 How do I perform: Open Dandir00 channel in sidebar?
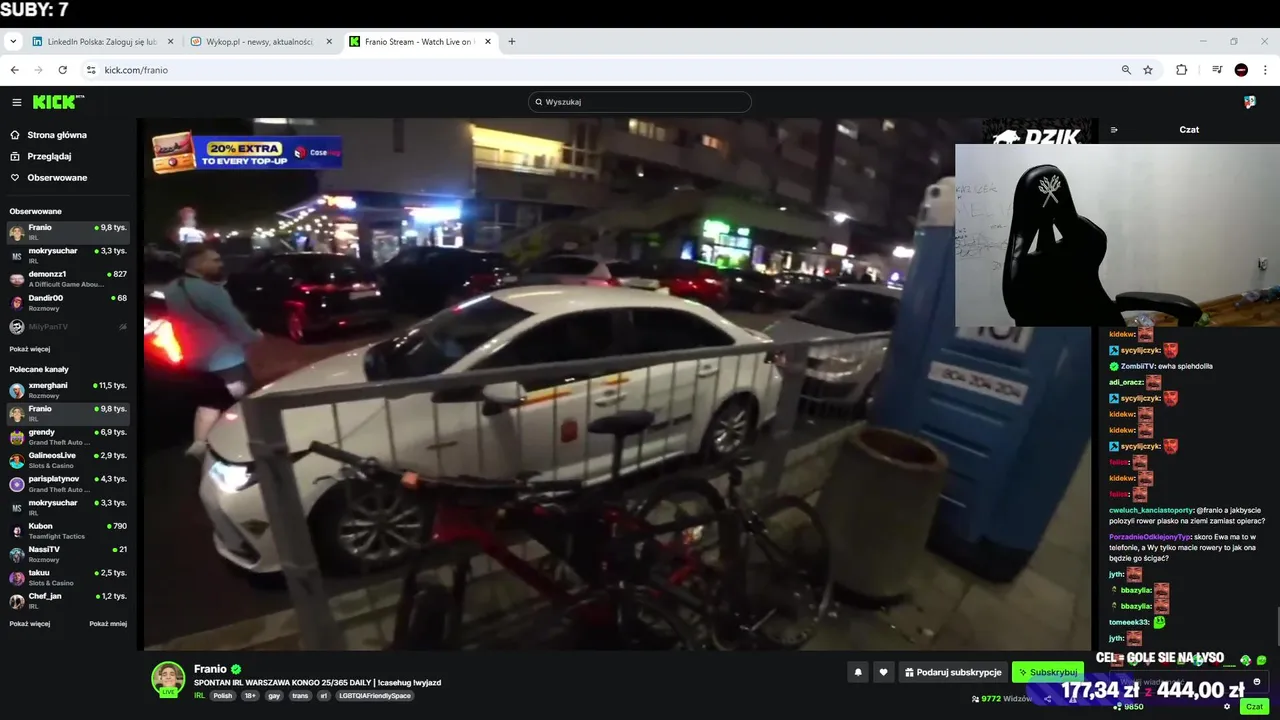[68, 302]
